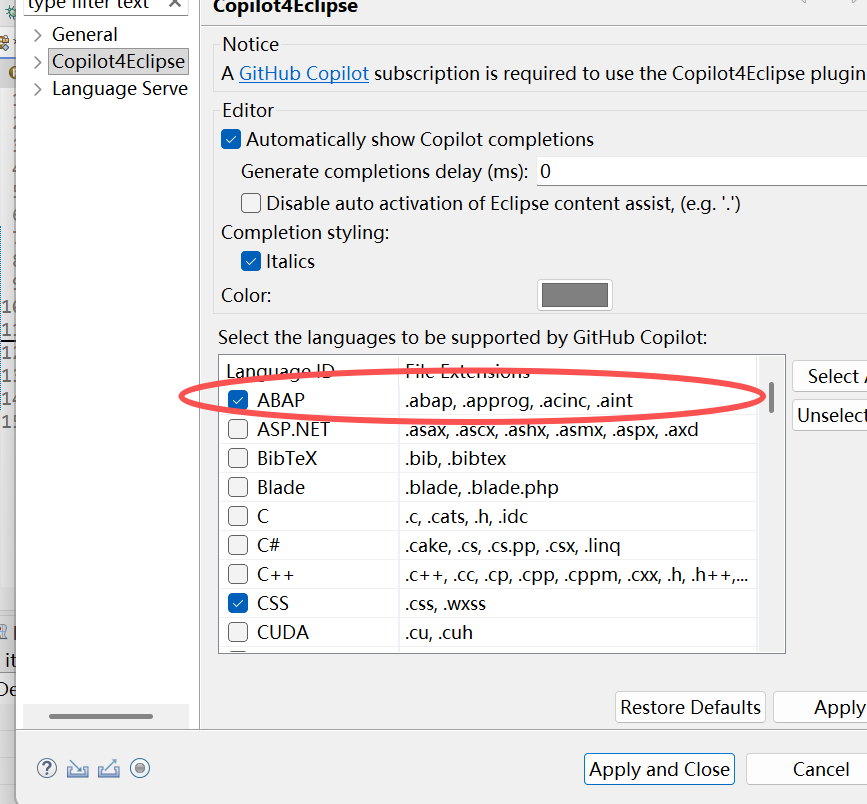867x804 pixels.
Task: Uncheck the ABAP language checkbox
Action: point(238,400)
